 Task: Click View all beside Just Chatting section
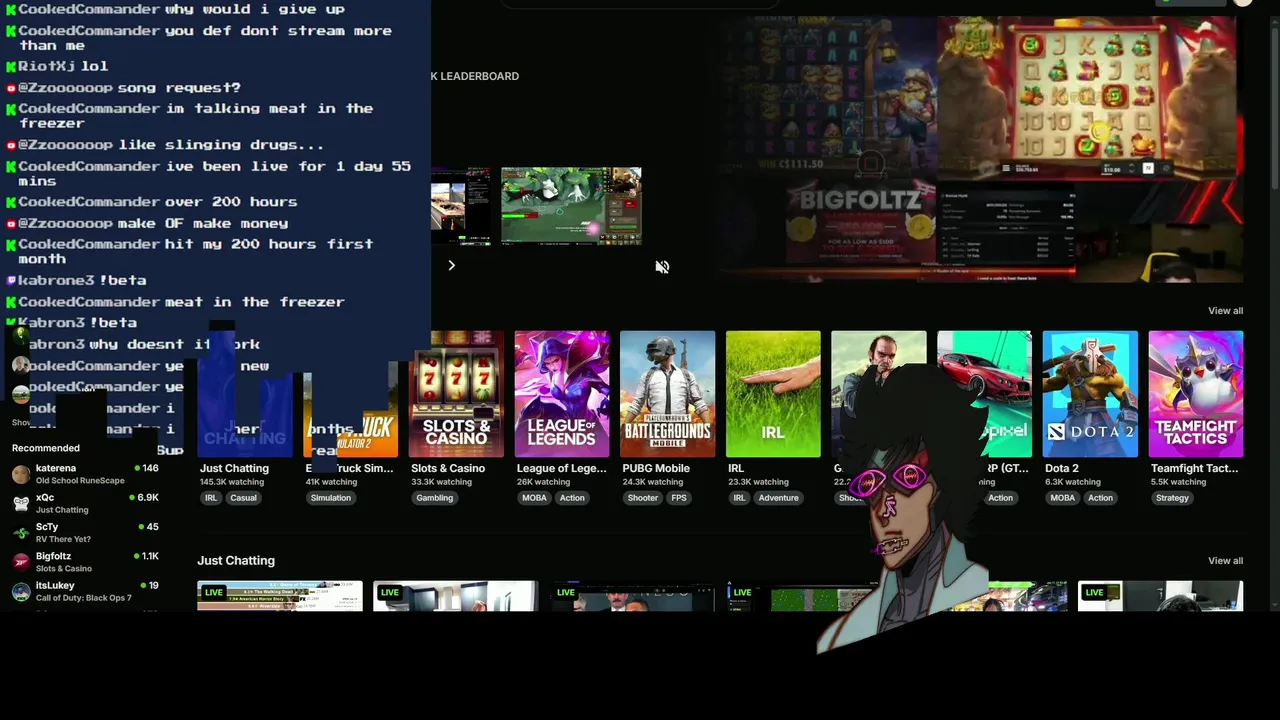[1225, 561]
